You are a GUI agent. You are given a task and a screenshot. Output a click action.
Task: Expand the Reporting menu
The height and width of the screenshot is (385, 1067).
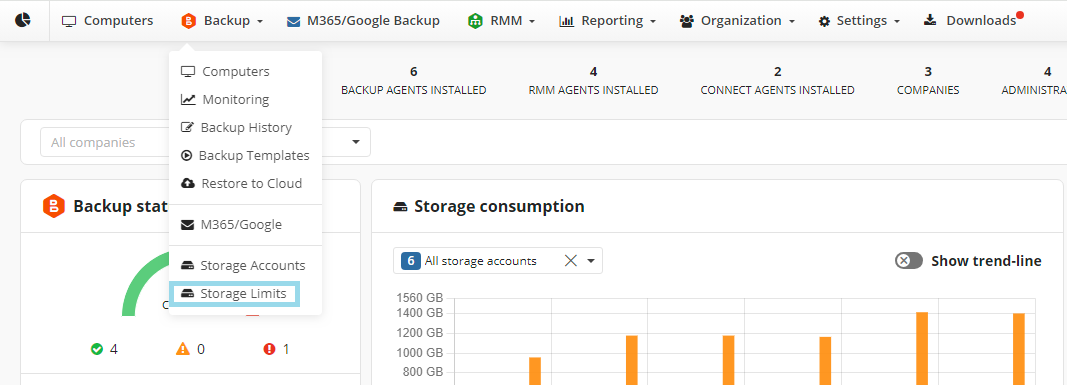click(x=607, y=21)
